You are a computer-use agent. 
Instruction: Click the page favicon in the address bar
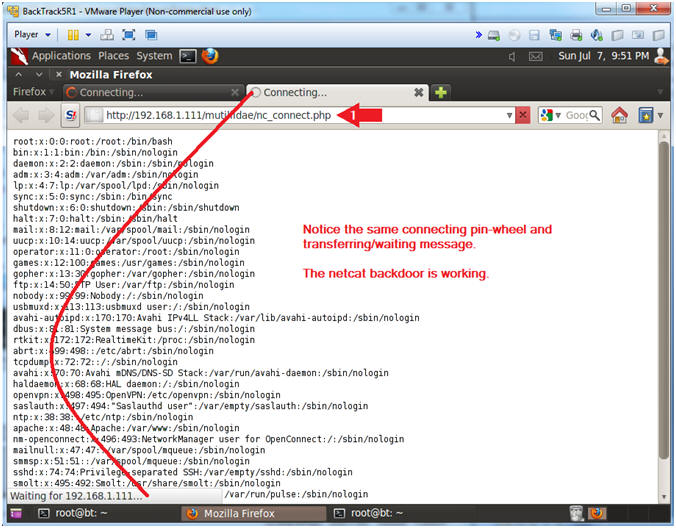94,116
